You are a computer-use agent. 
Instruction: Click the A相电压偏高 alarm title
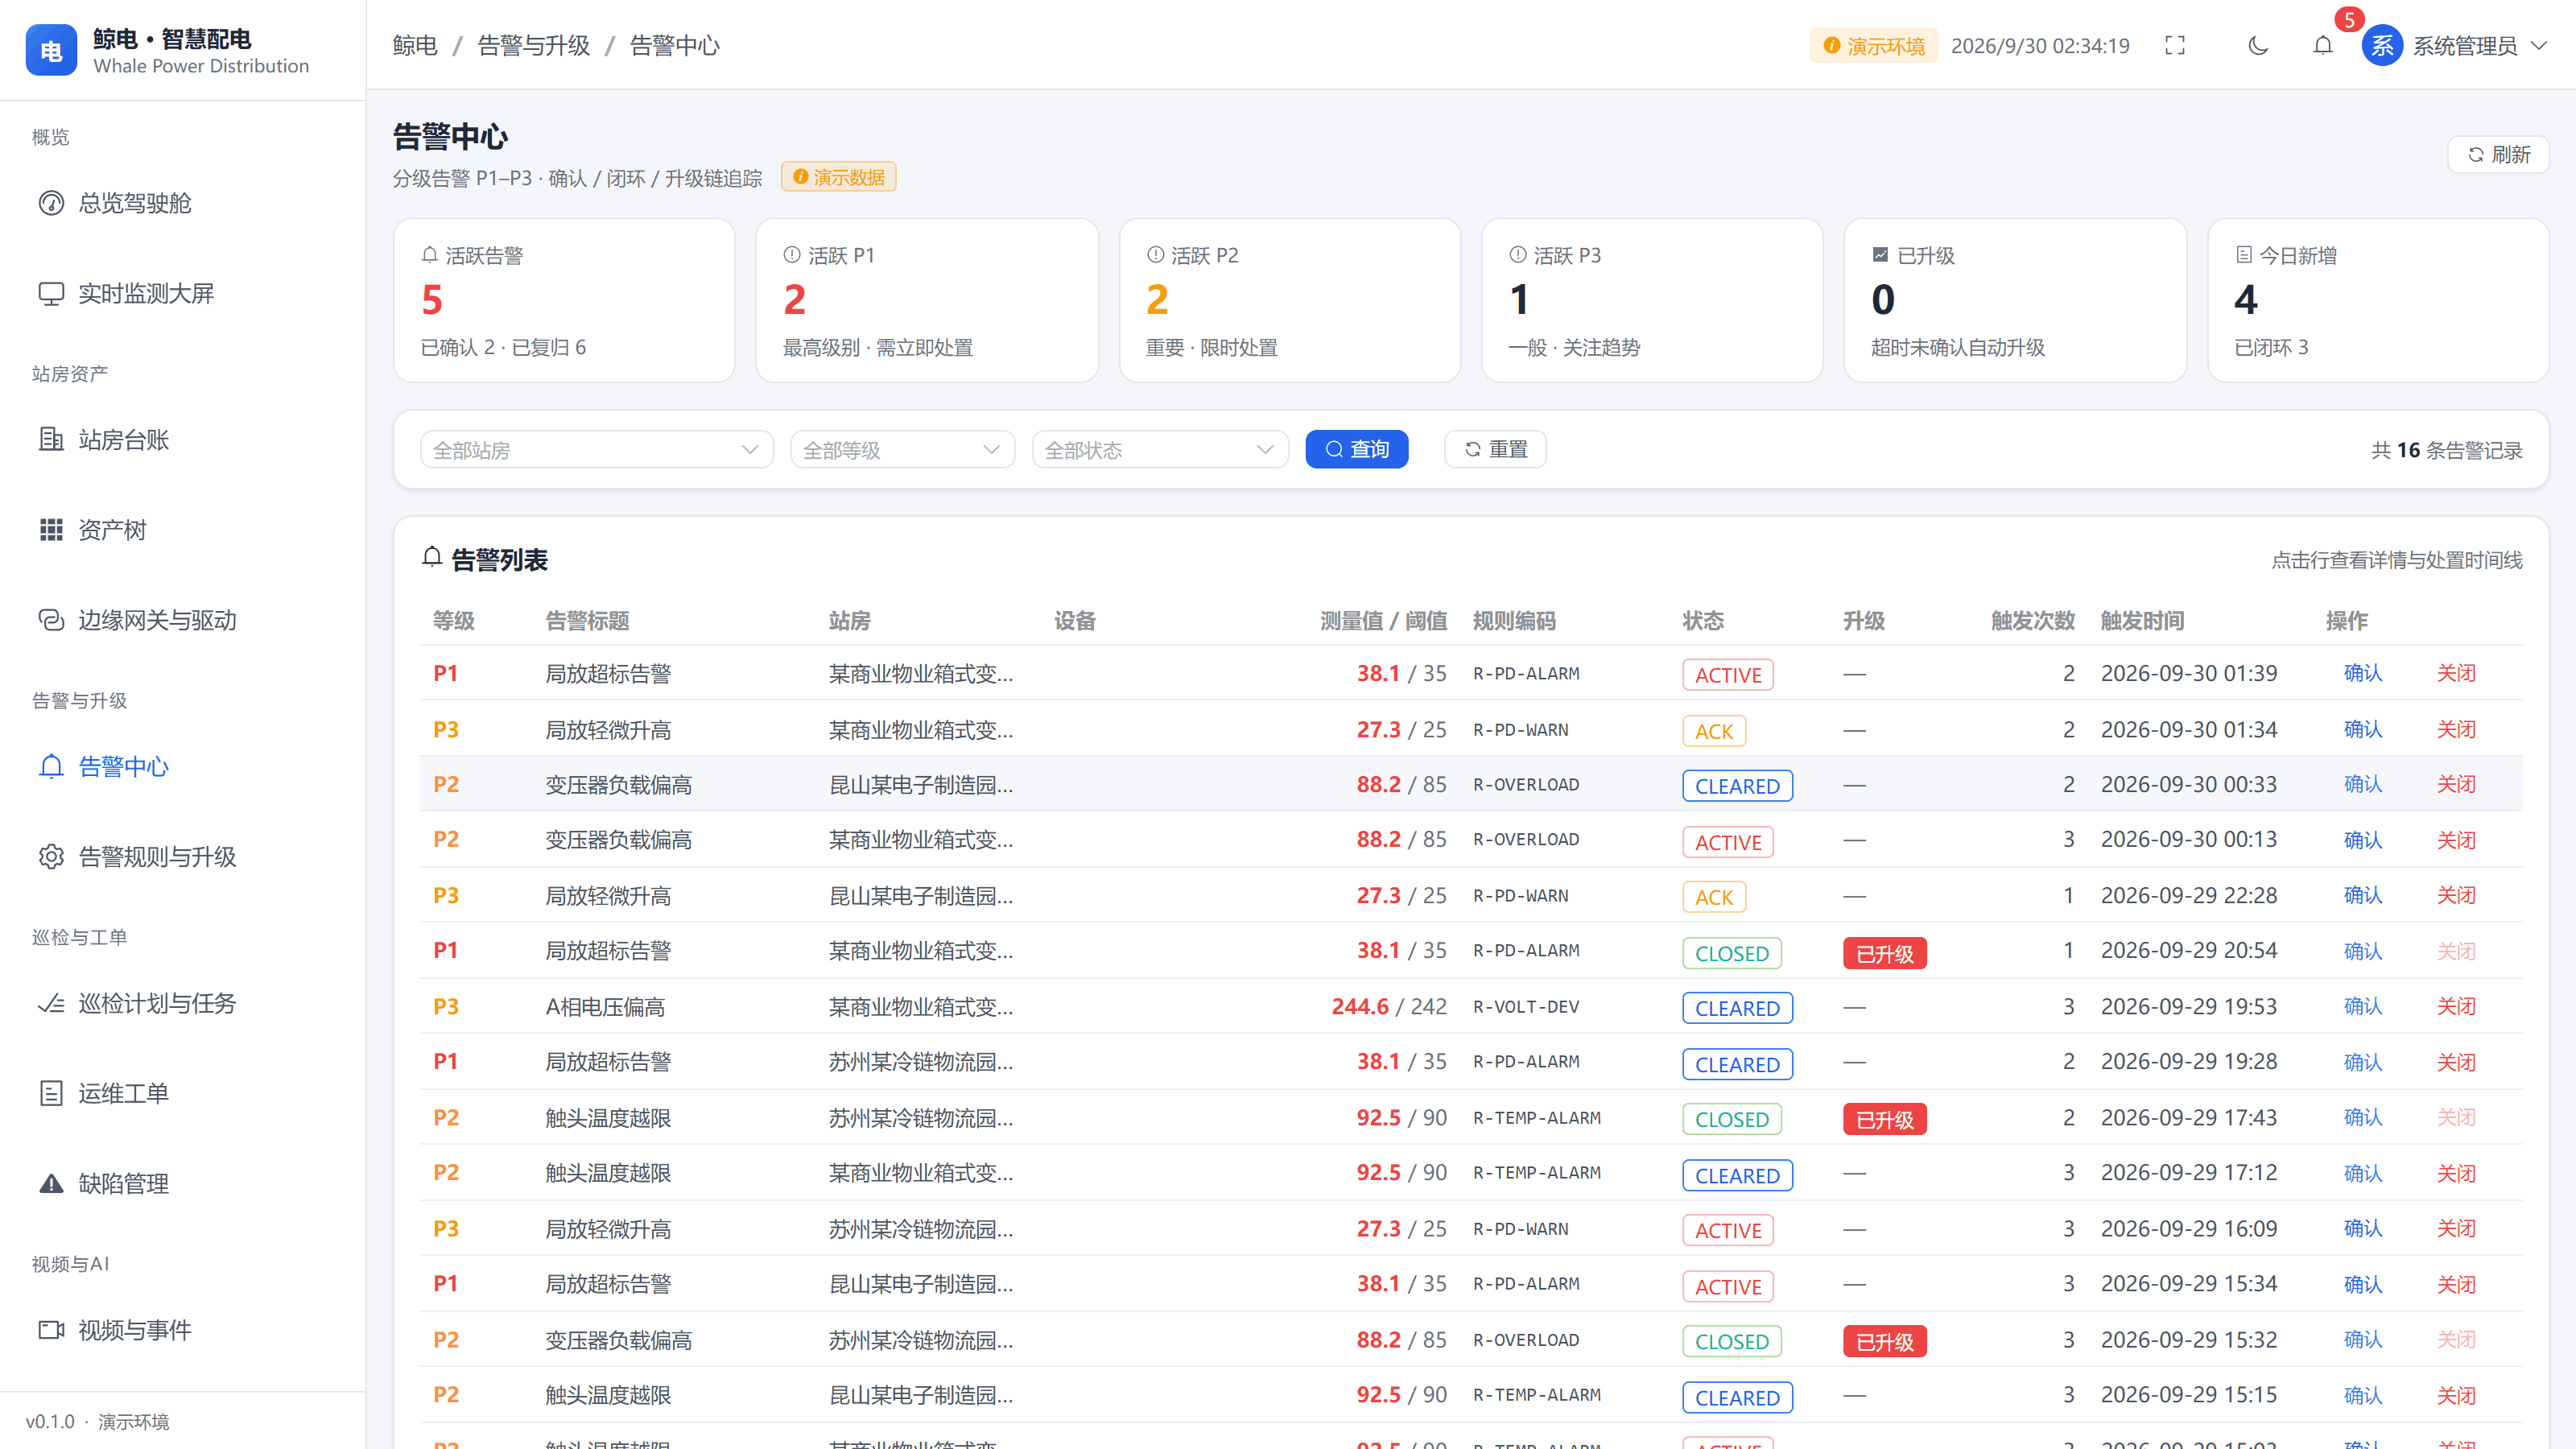605,1006
